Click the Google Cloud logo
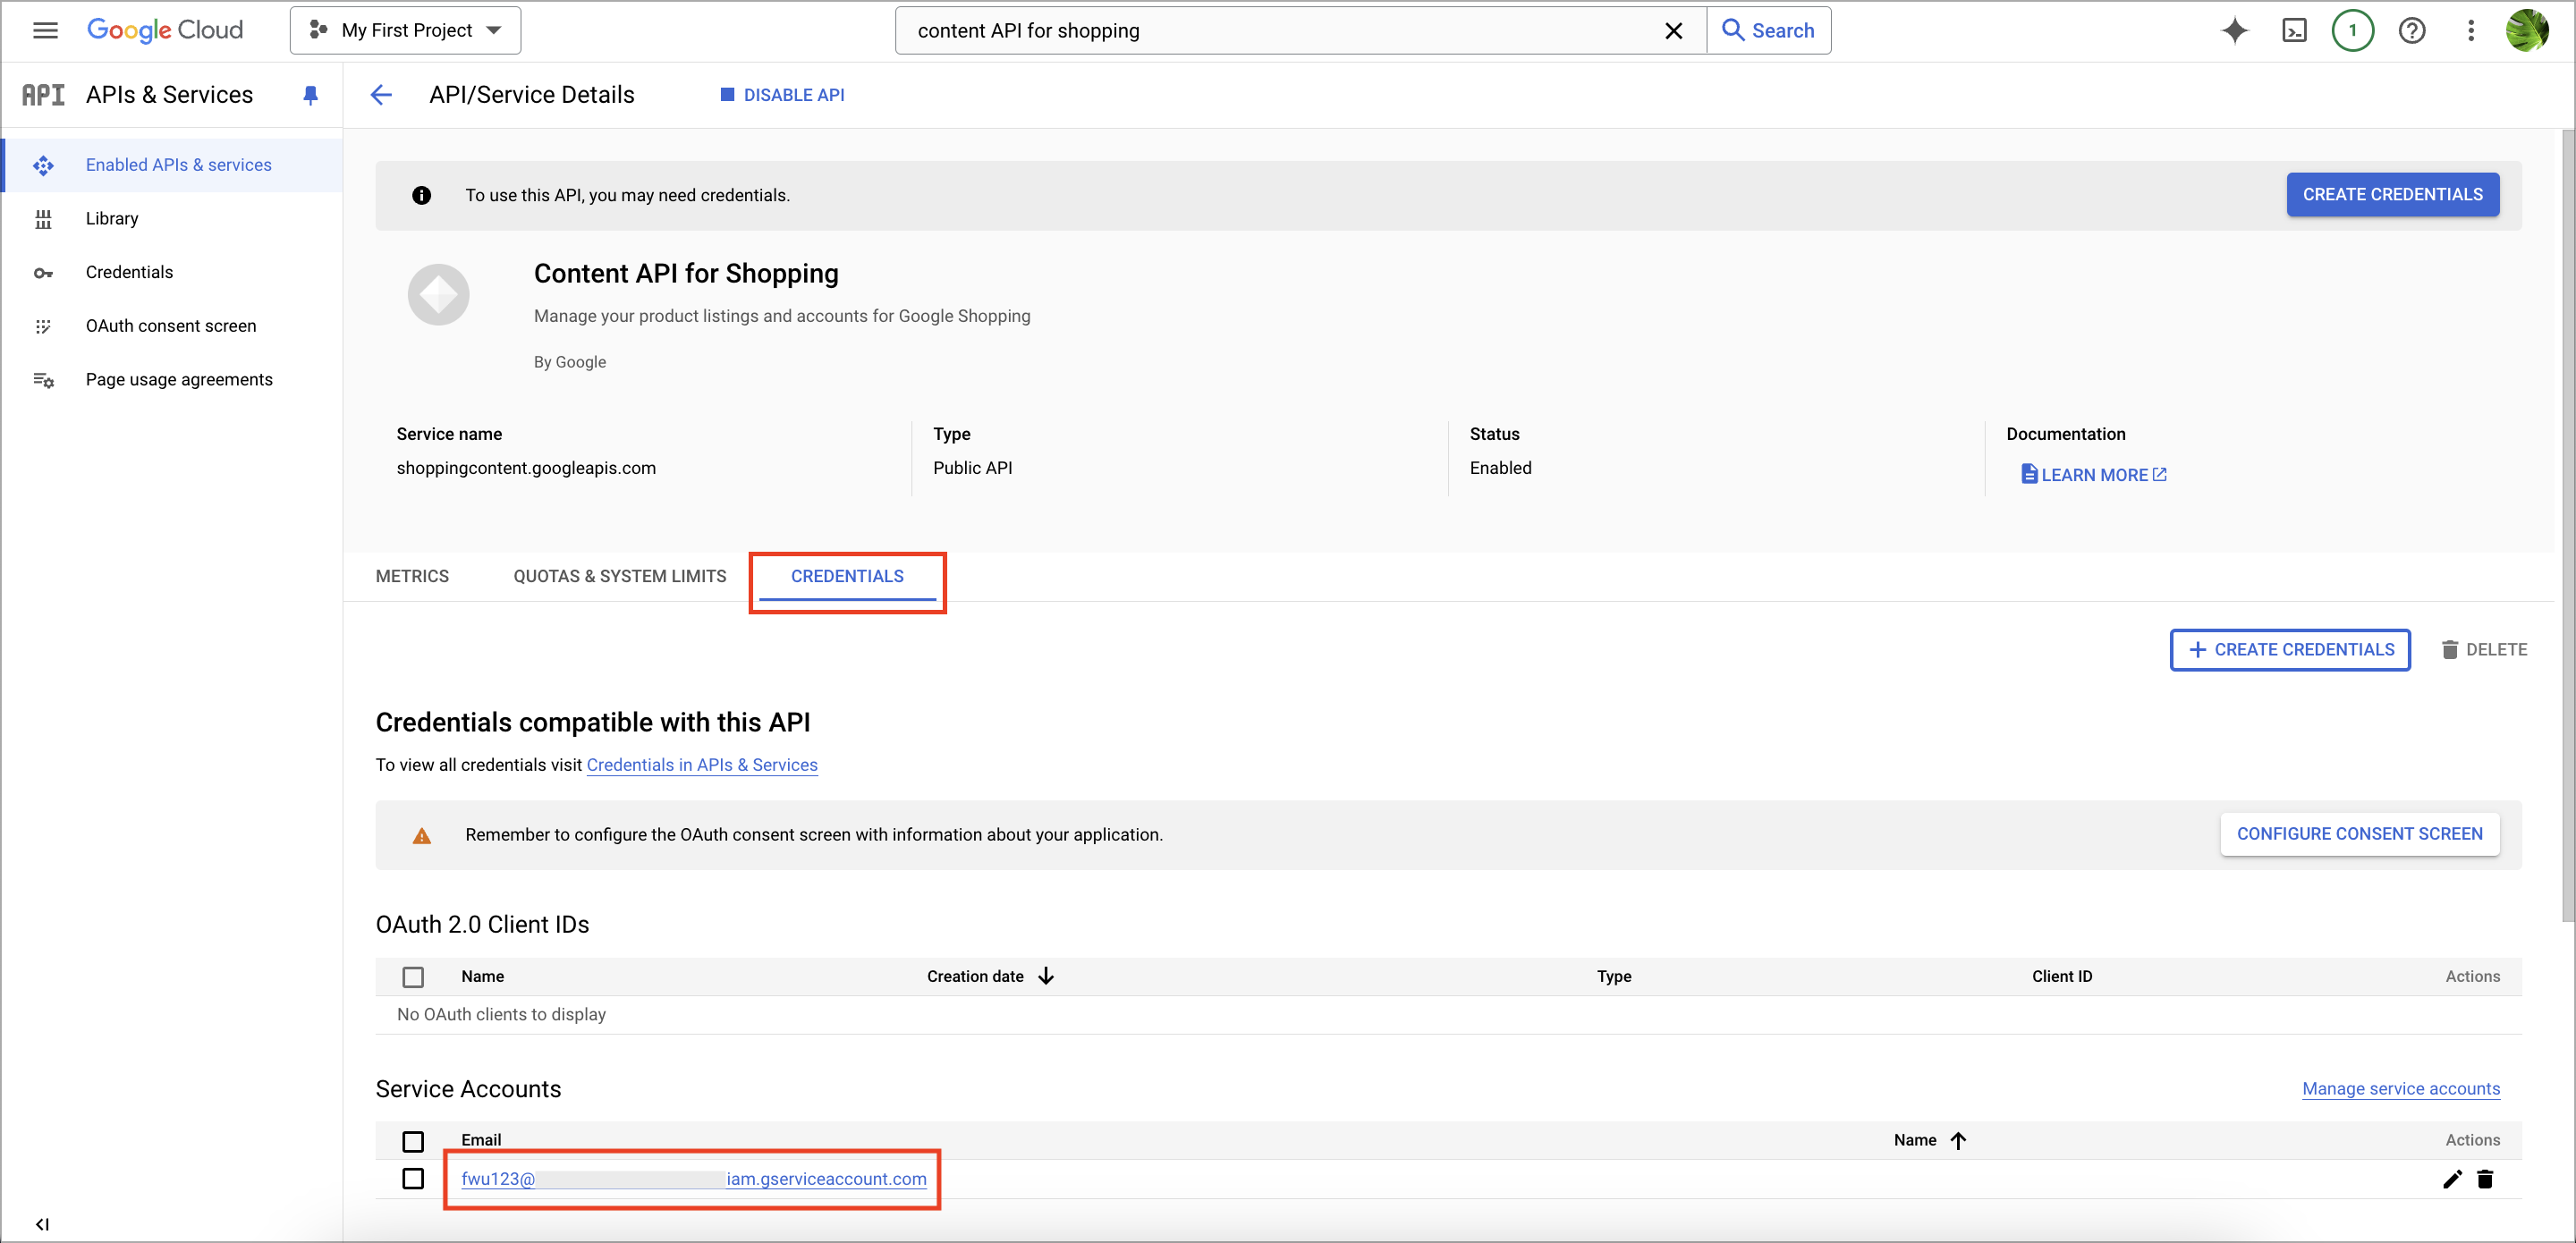This screenshot has height=1243, width=2576. [165, 30]
